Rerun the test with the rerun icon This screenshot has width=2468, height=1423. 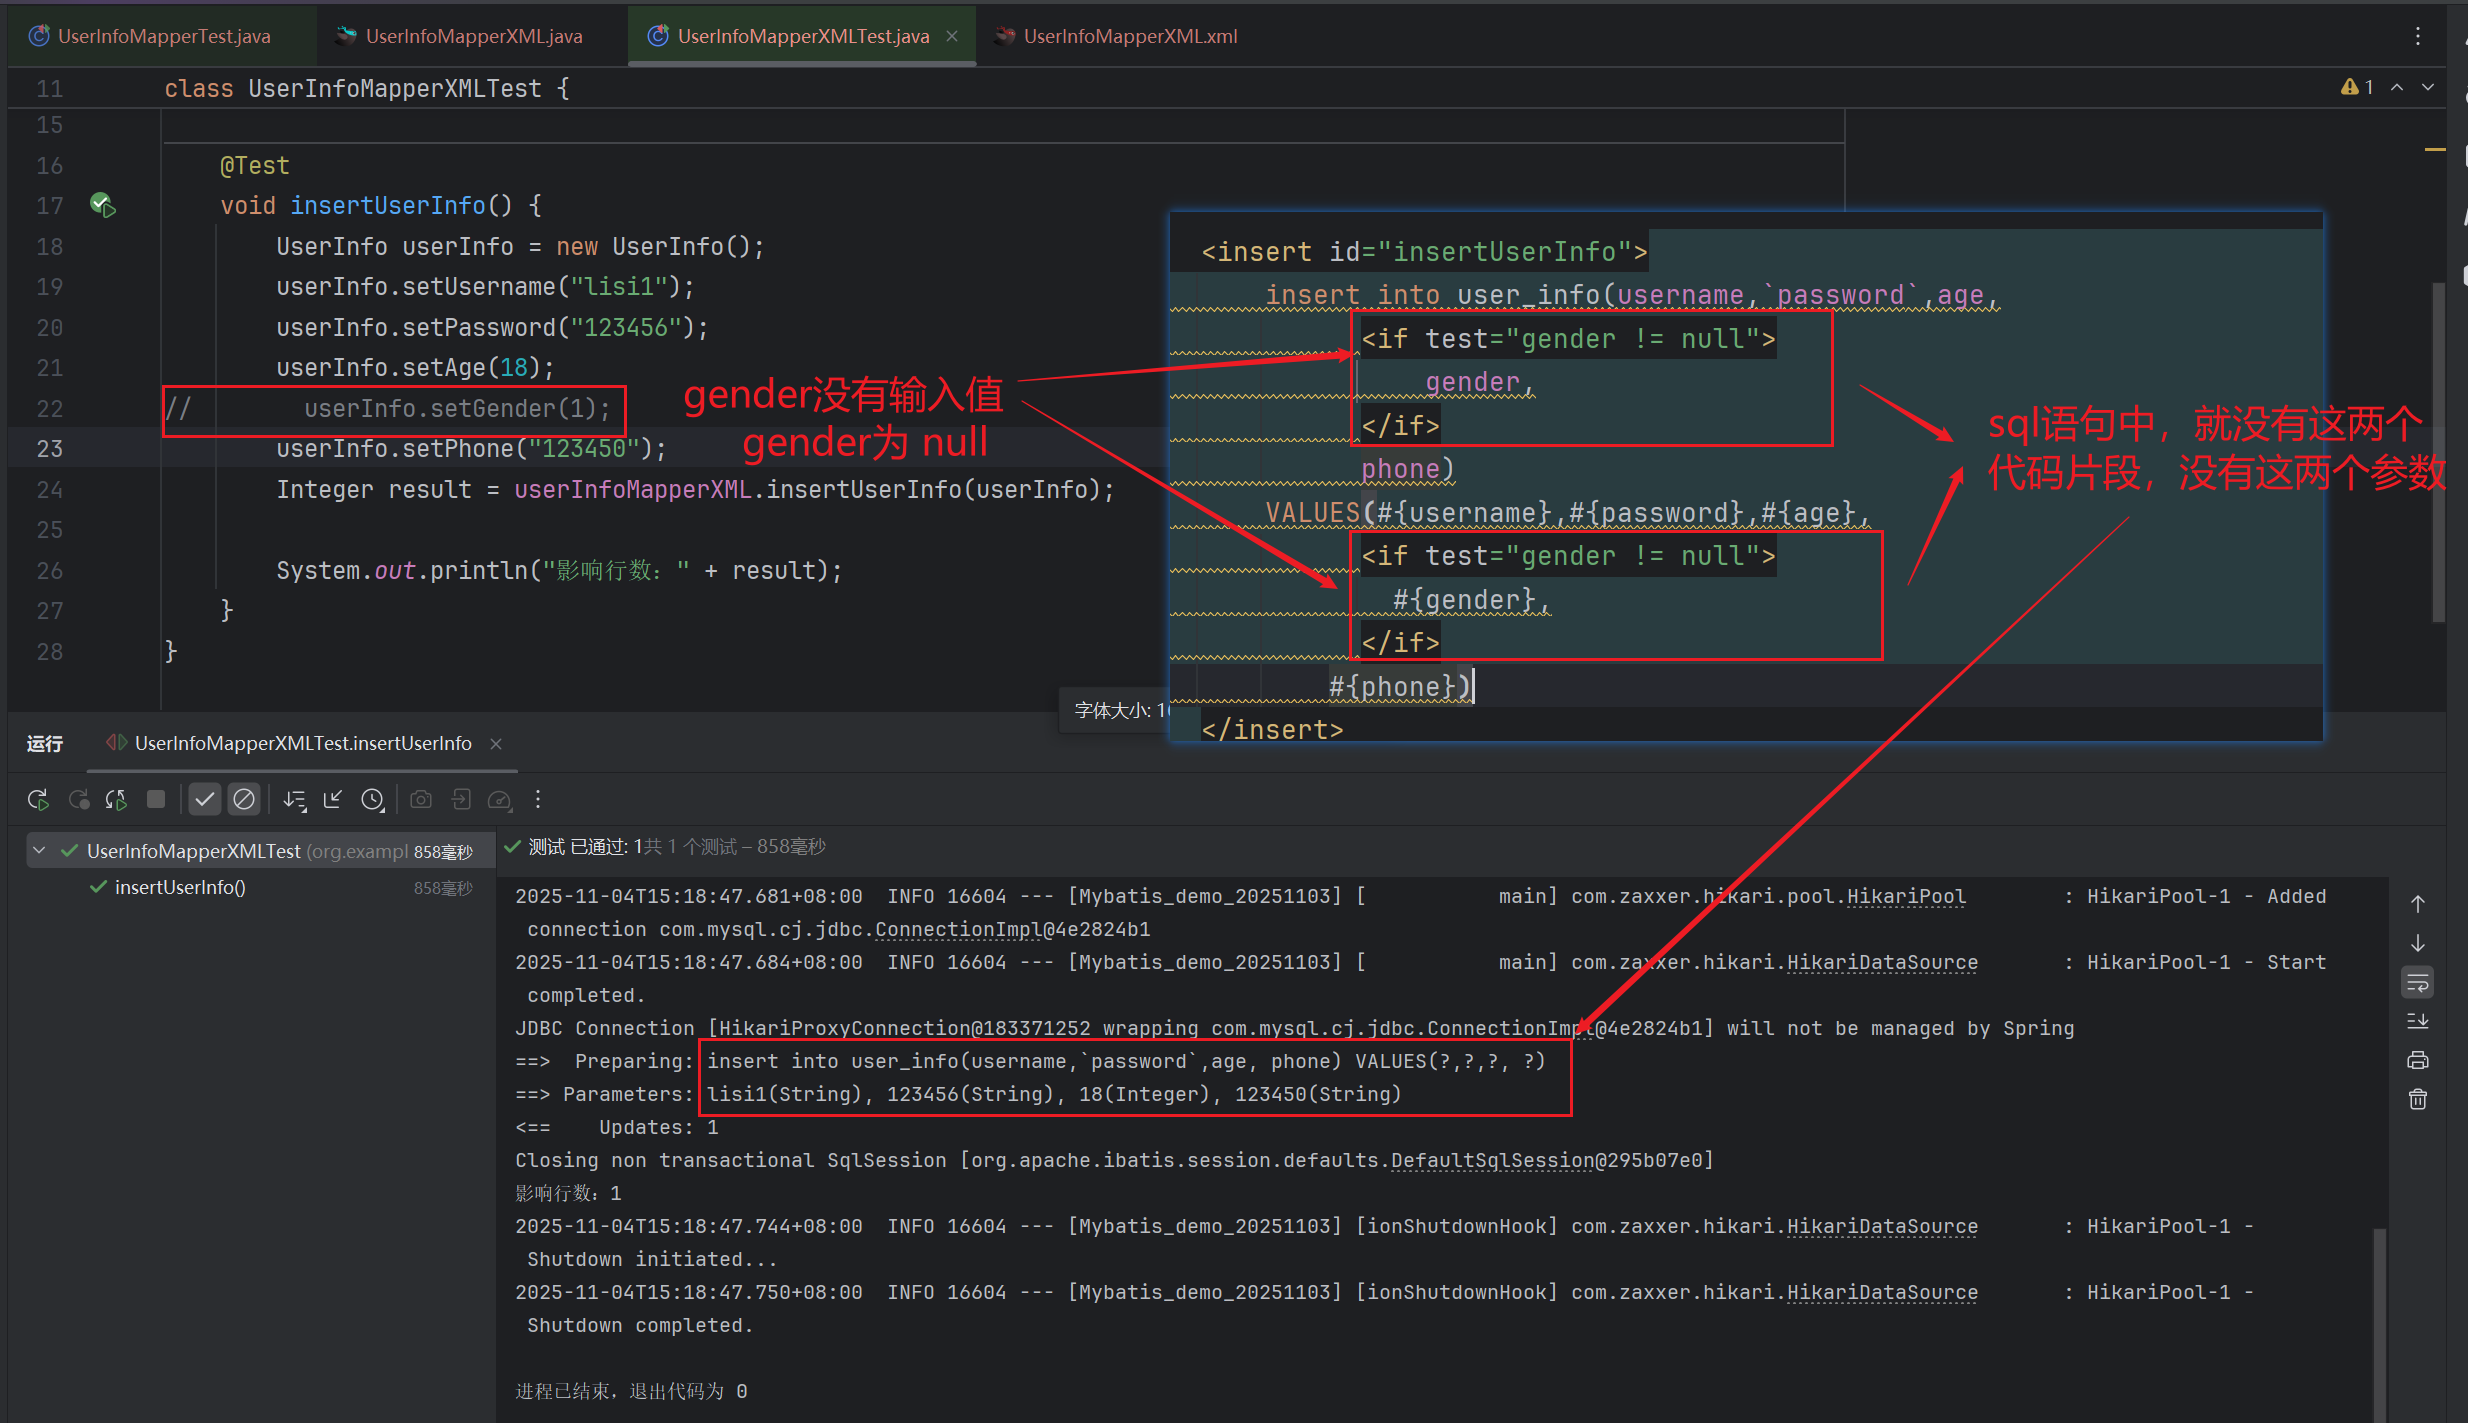coord(38,800)
